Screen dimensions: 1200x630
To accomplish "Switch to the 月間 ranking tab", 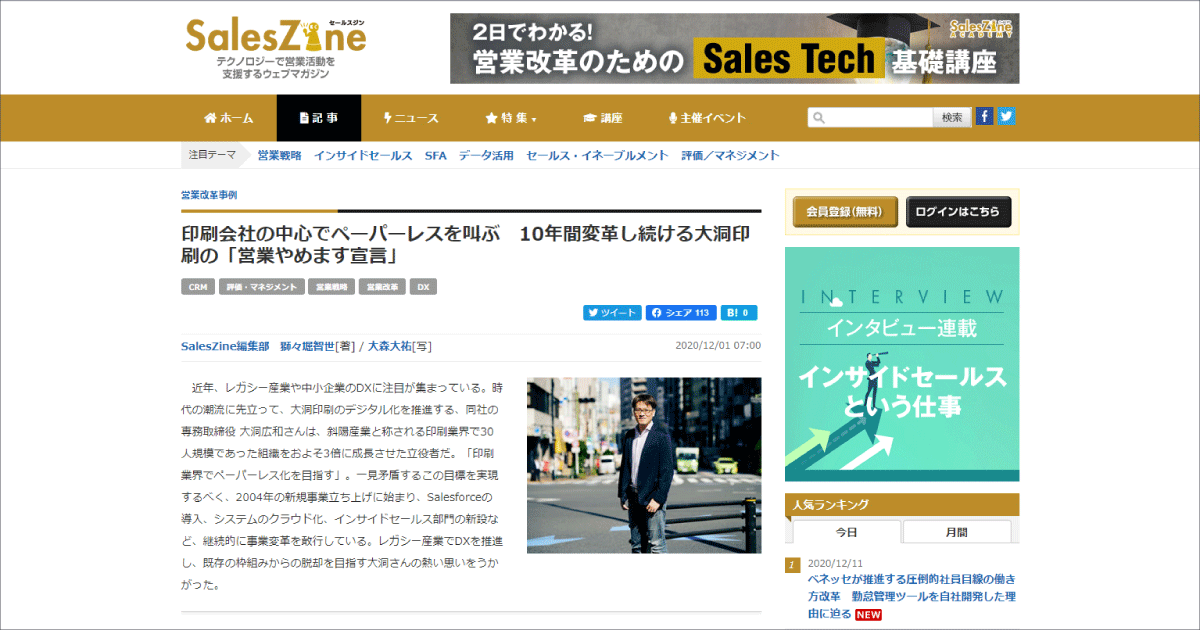I will [956, 532].
